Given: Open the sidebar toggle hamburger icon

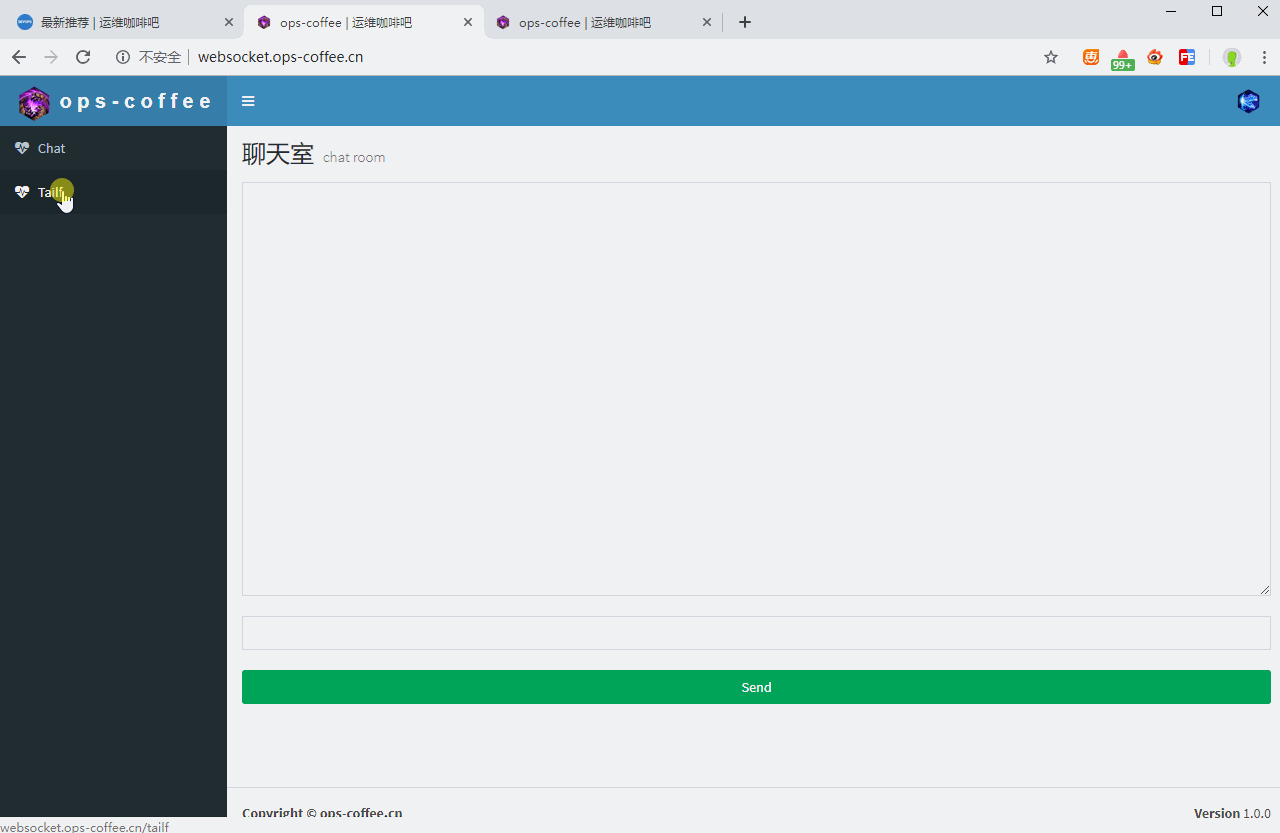Looking at the screenshot, I should click(x=248, y=101).
